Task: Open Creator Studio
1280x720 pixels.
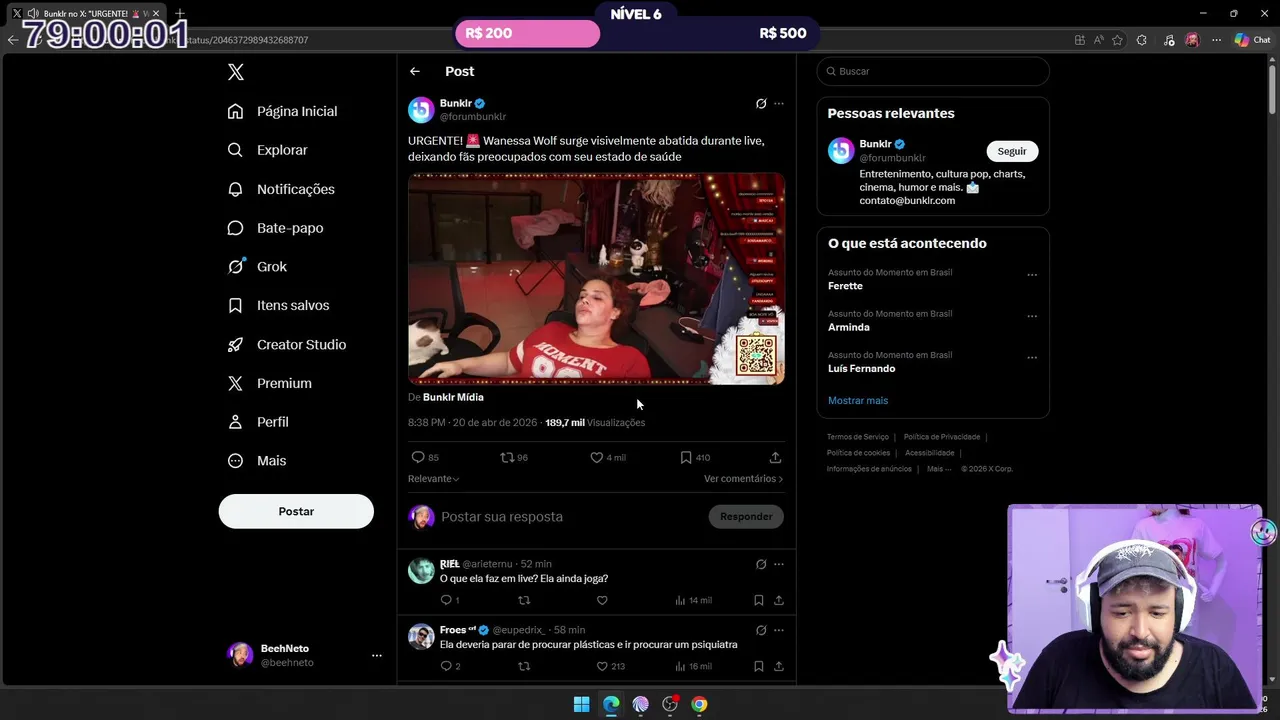Action: (x=287, y=345)
